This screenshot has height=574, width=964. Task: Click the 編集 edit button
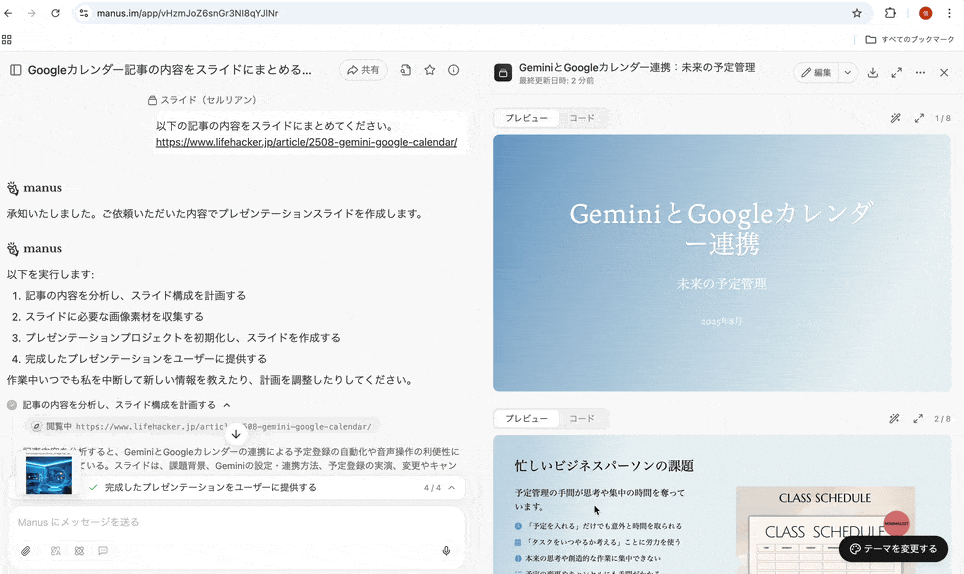[816, 73]
